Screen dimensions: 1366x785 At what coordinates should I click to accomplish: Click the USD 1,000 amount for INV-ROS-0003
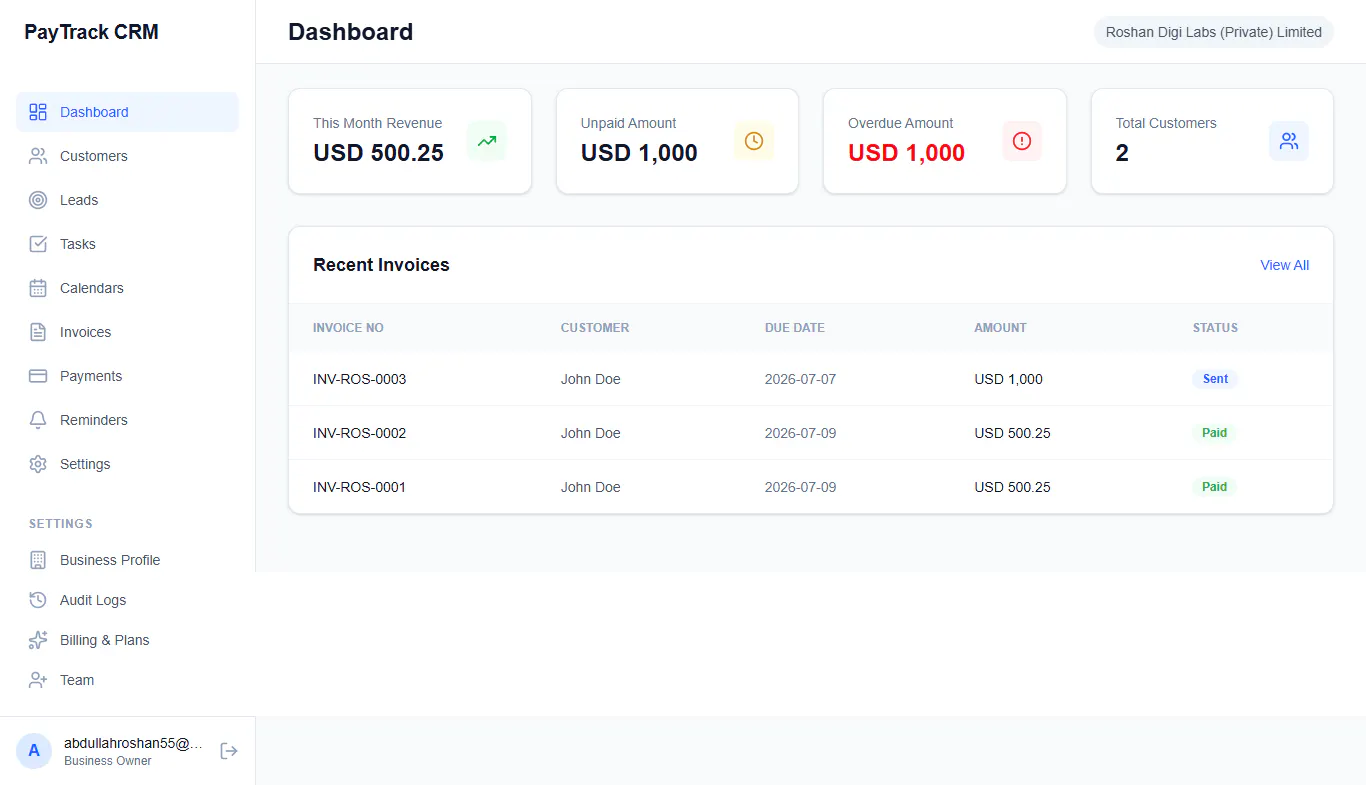[x=1008, y=379]
